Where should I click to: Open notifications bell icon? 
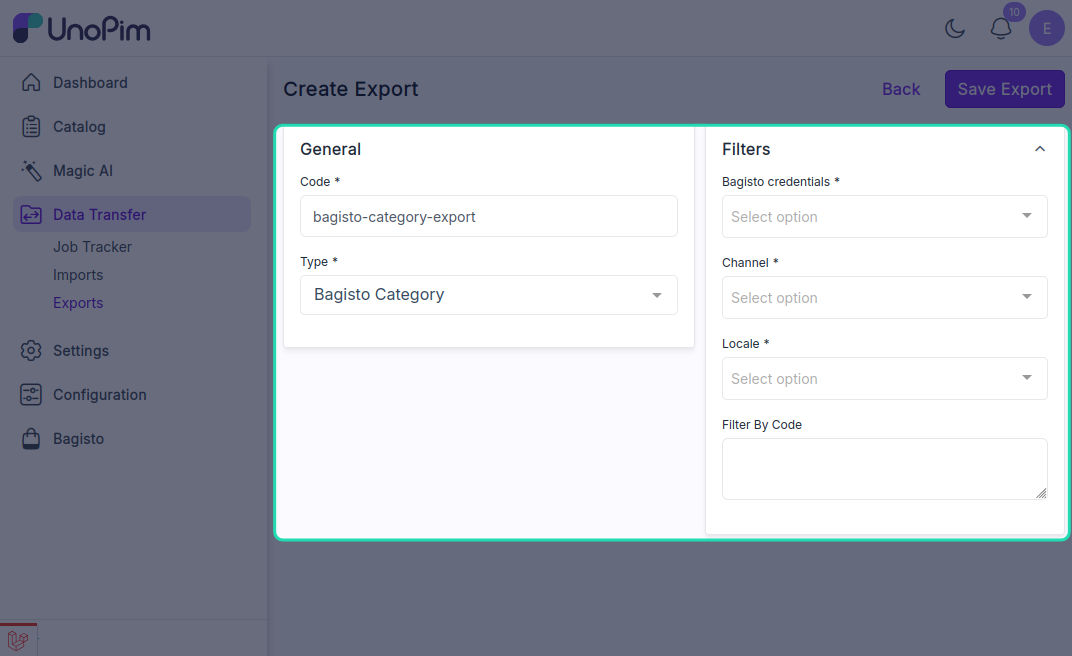point(1001,29)
